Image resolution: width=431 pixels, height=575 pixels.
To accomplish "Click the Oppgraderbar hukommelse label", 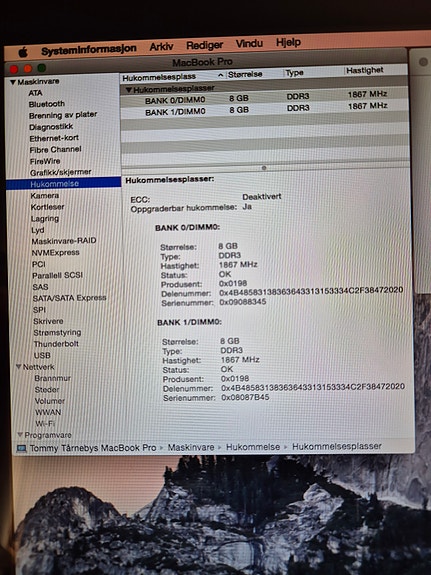I will coord(184,208).
